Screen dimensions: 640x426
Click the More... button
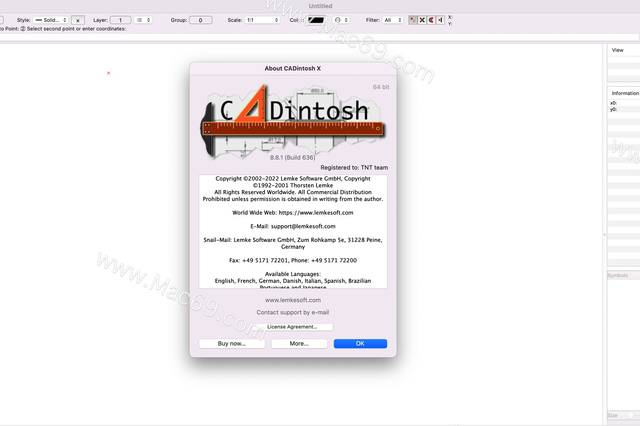tap(299, 344)
